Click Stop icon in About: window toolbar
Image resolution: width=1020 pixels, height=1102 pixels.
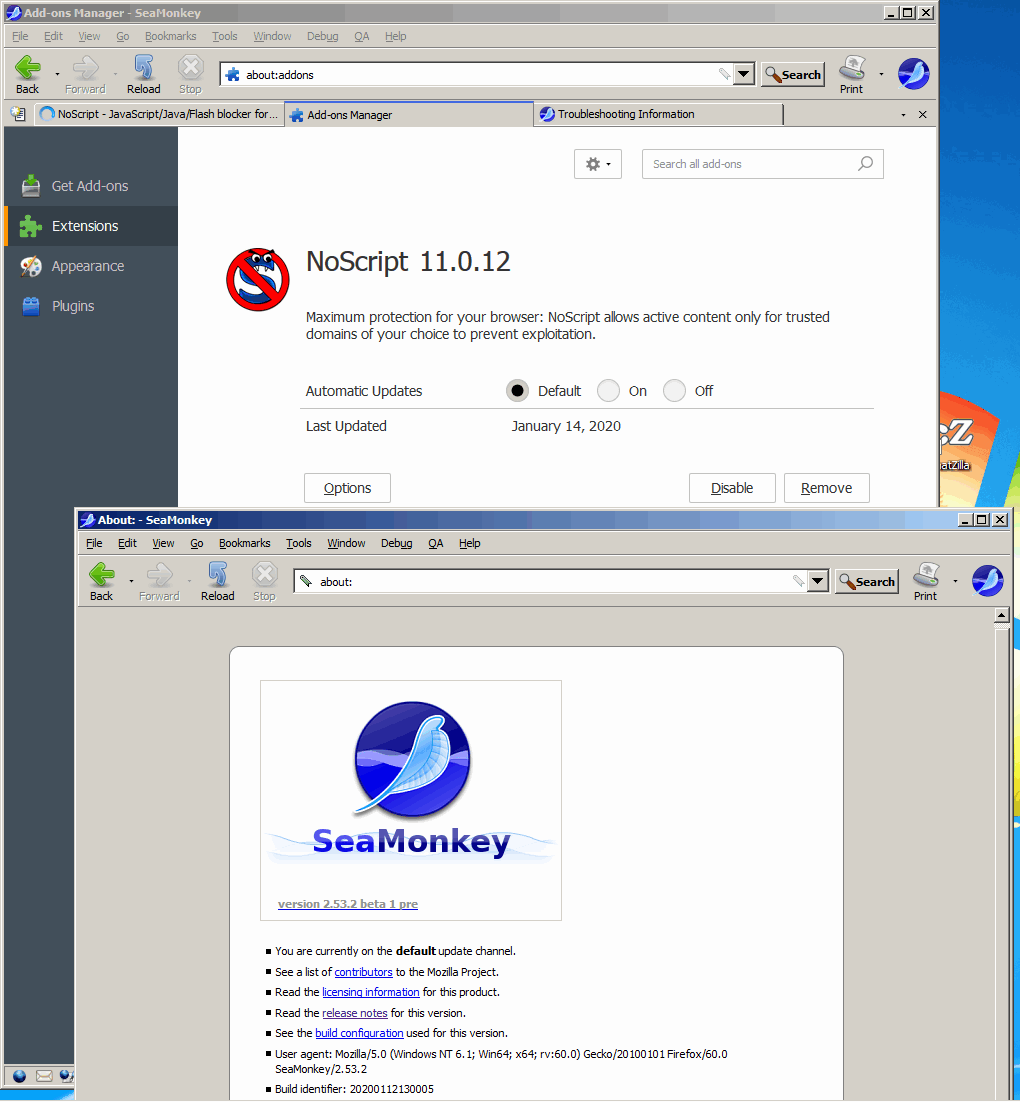tap(264, 575)
